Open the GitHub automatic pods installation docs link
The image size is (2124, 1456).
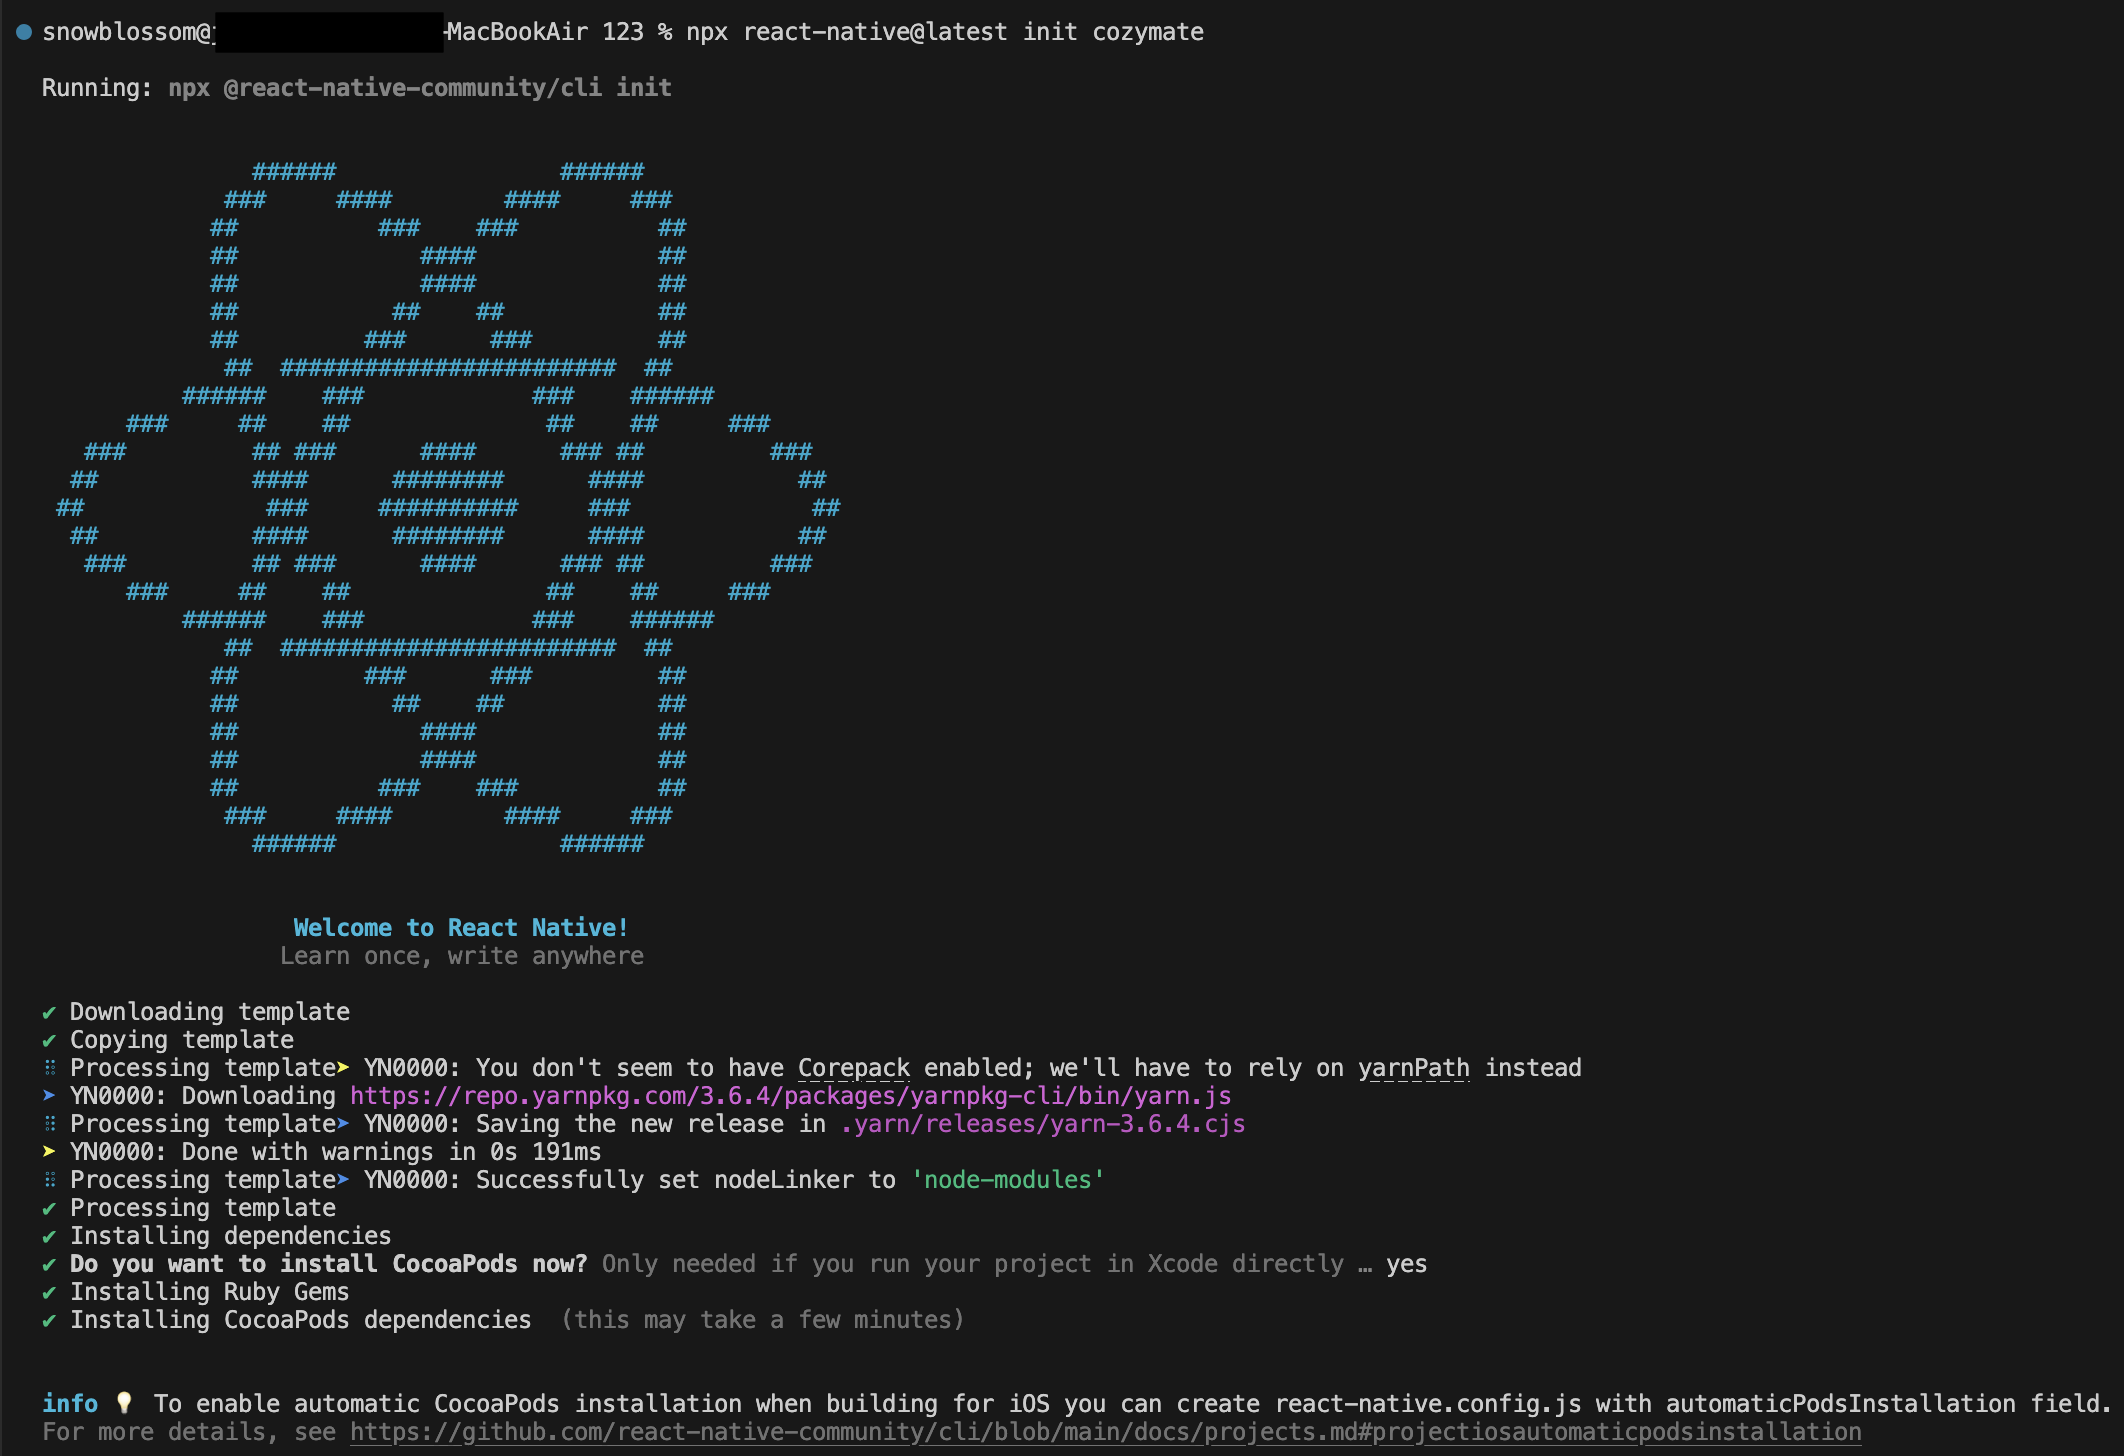(1105, 1432)
